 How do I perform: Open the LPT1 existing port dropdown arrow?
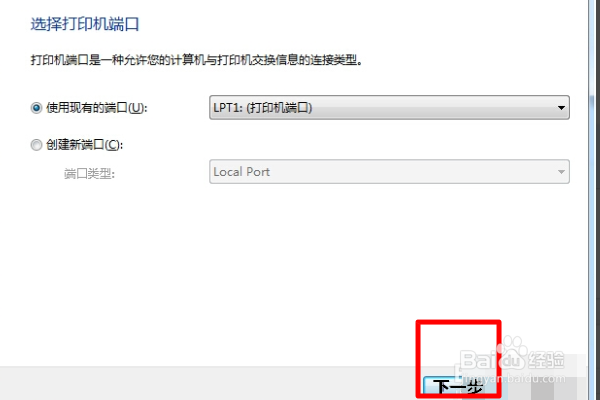[561, 108]
